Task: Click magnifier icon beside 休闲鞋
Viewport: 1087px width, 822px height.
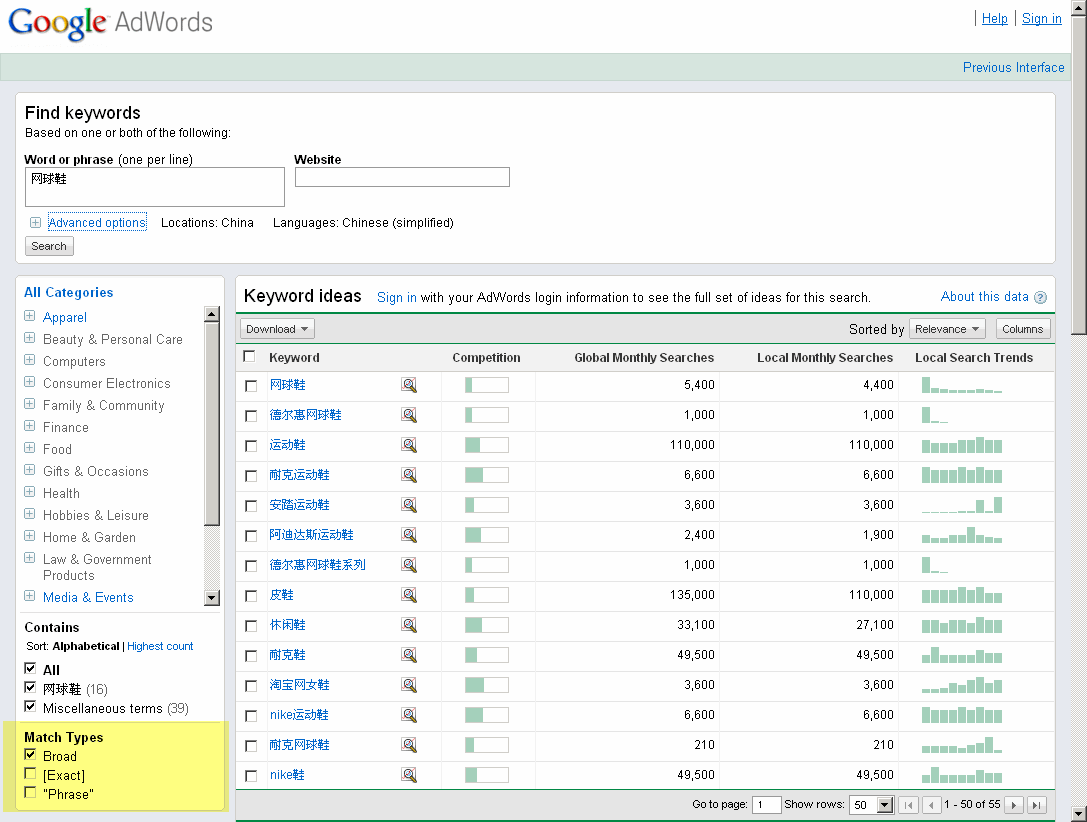Action: [x=409, y=625]
